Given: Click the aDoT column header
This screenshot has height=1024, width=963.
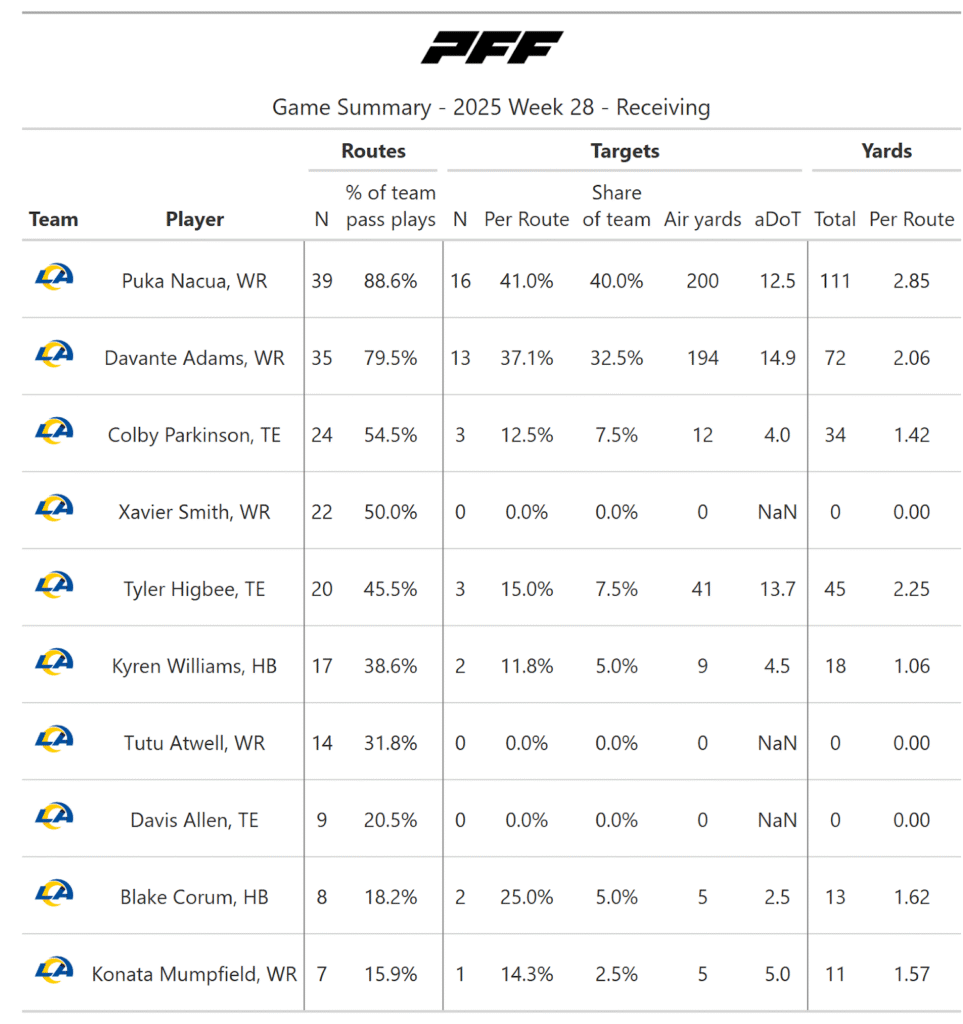Looking at the screenshot, I should [x=778, y=220].
